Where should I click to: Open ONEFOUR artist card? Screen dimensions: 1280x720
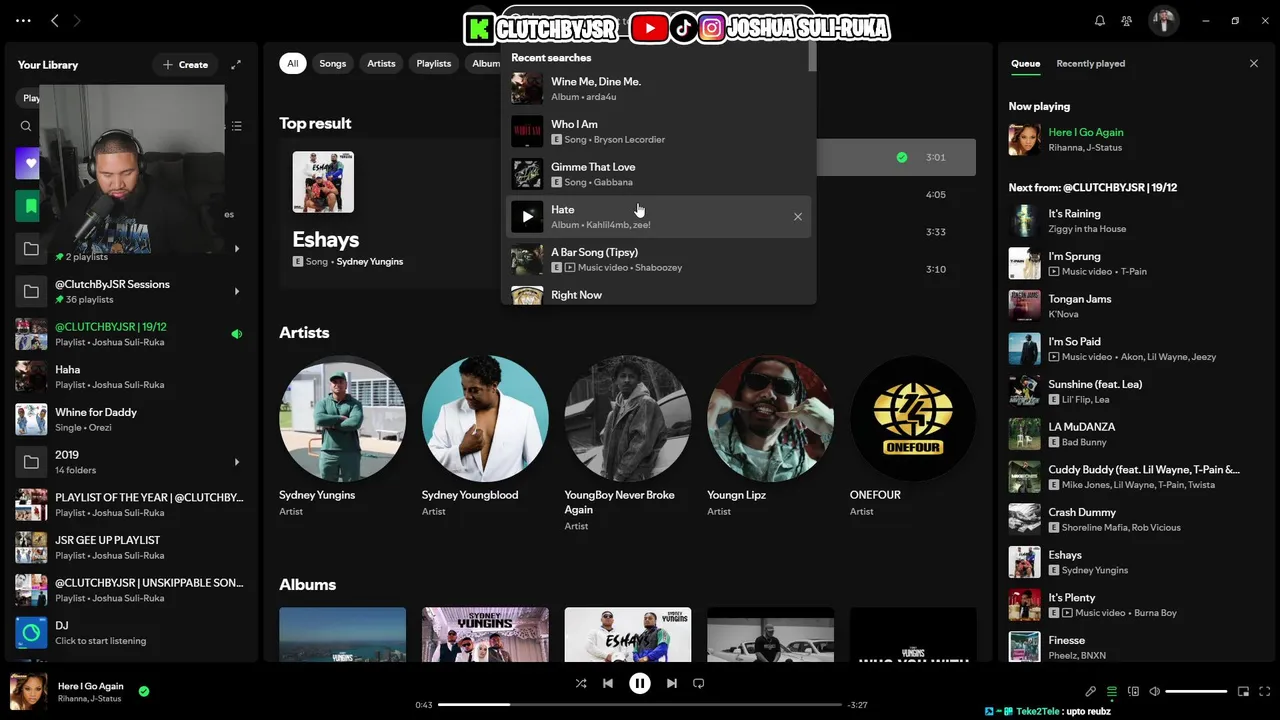913,437
